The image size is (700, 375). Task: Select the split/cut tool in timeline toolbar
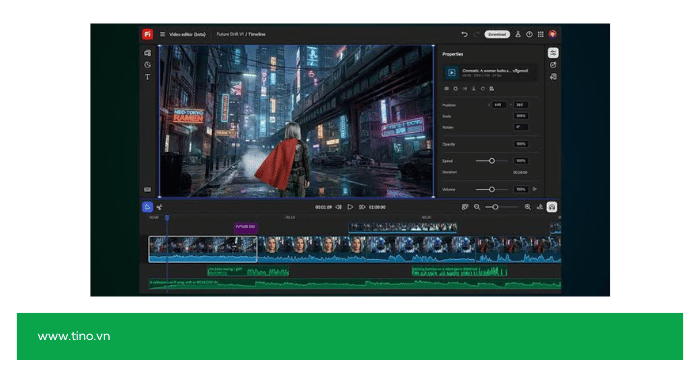point(159,207)
